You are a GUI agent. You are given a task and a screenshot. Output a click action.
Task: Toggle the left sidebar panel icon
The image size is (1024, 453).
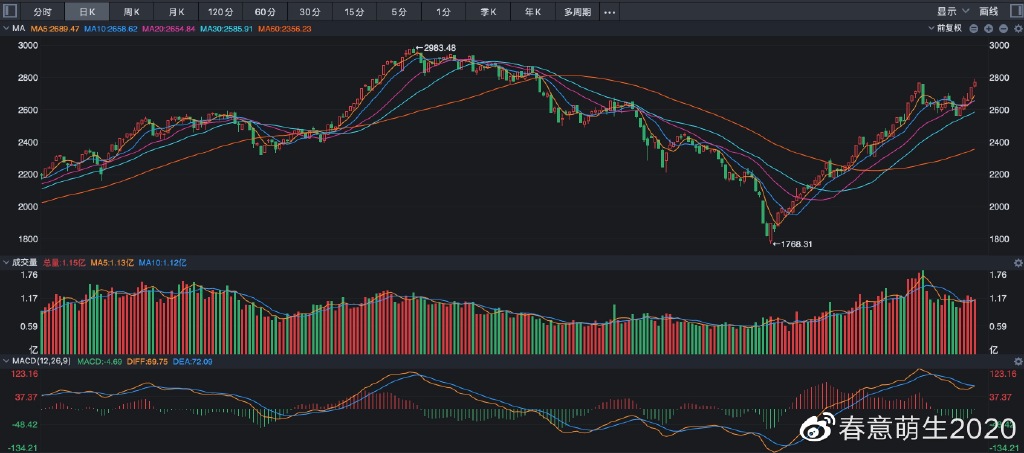[x=9, y=12]
